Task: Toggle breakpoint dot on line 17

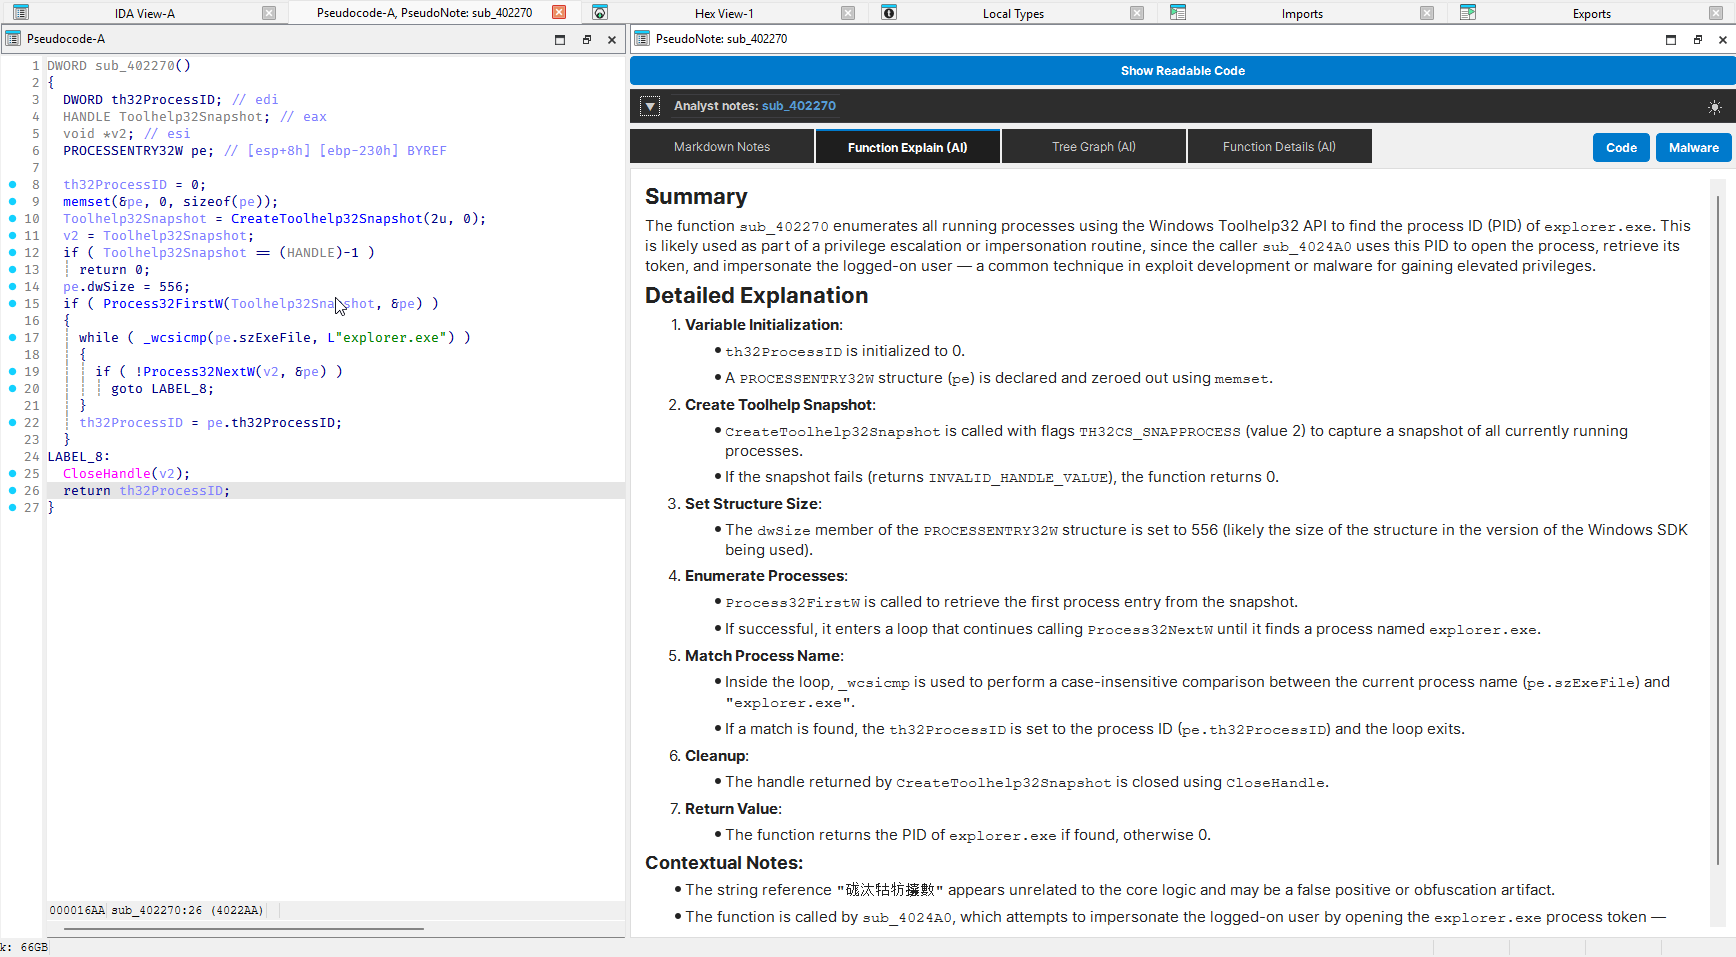Action: tap(12, 338)
